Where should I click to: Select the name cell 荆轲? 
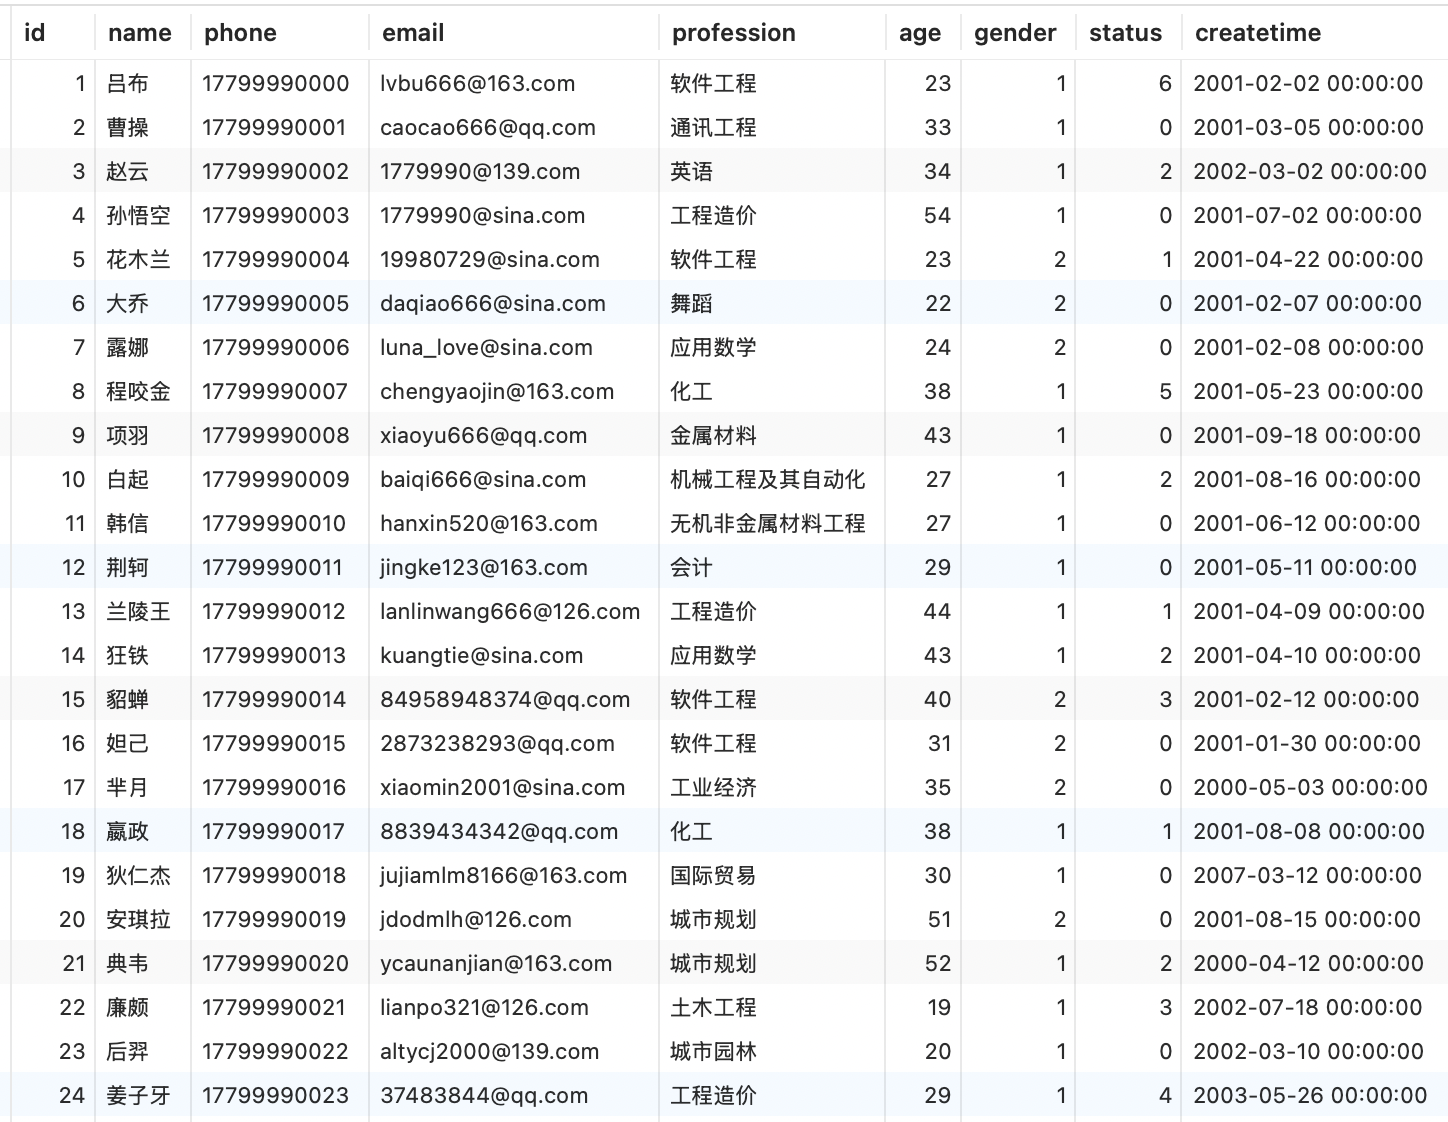point(127,568)
